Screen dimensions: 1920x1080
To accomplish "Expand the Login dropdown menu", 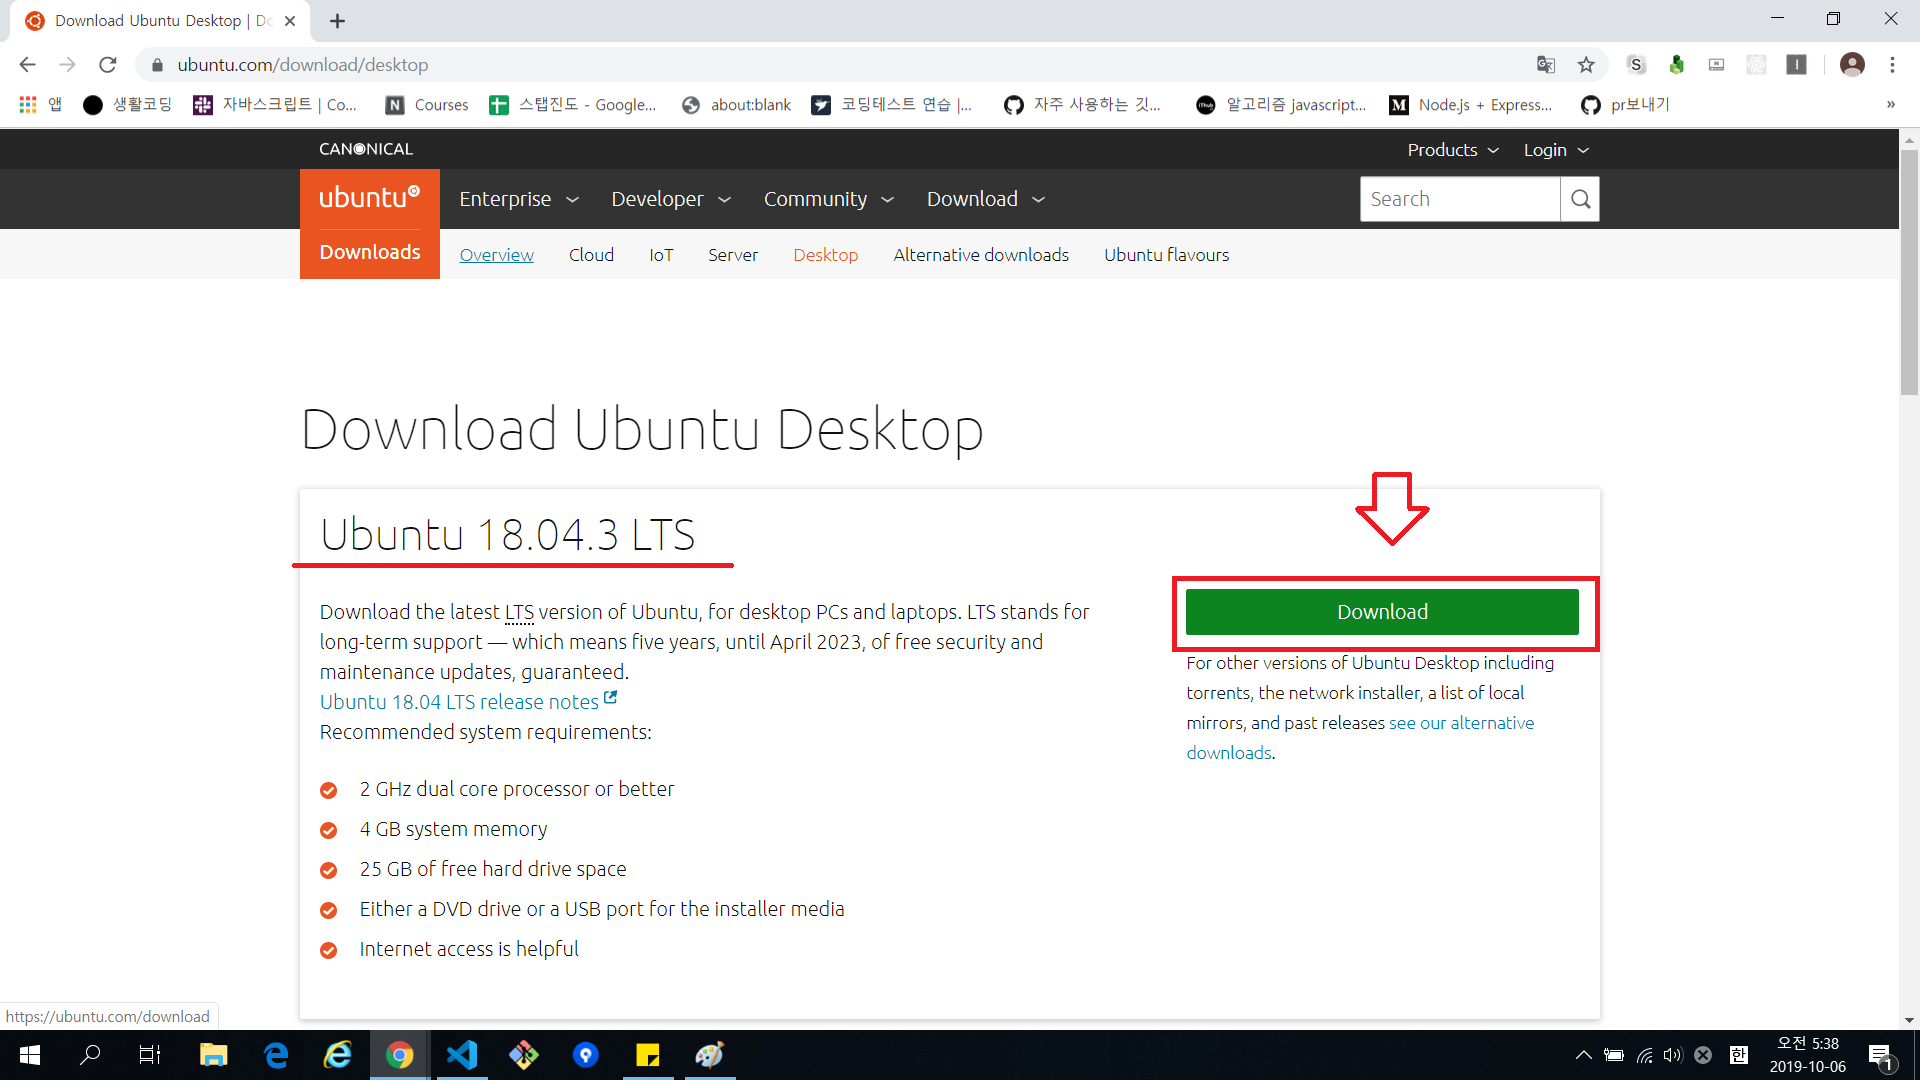I will point(1555,150).
